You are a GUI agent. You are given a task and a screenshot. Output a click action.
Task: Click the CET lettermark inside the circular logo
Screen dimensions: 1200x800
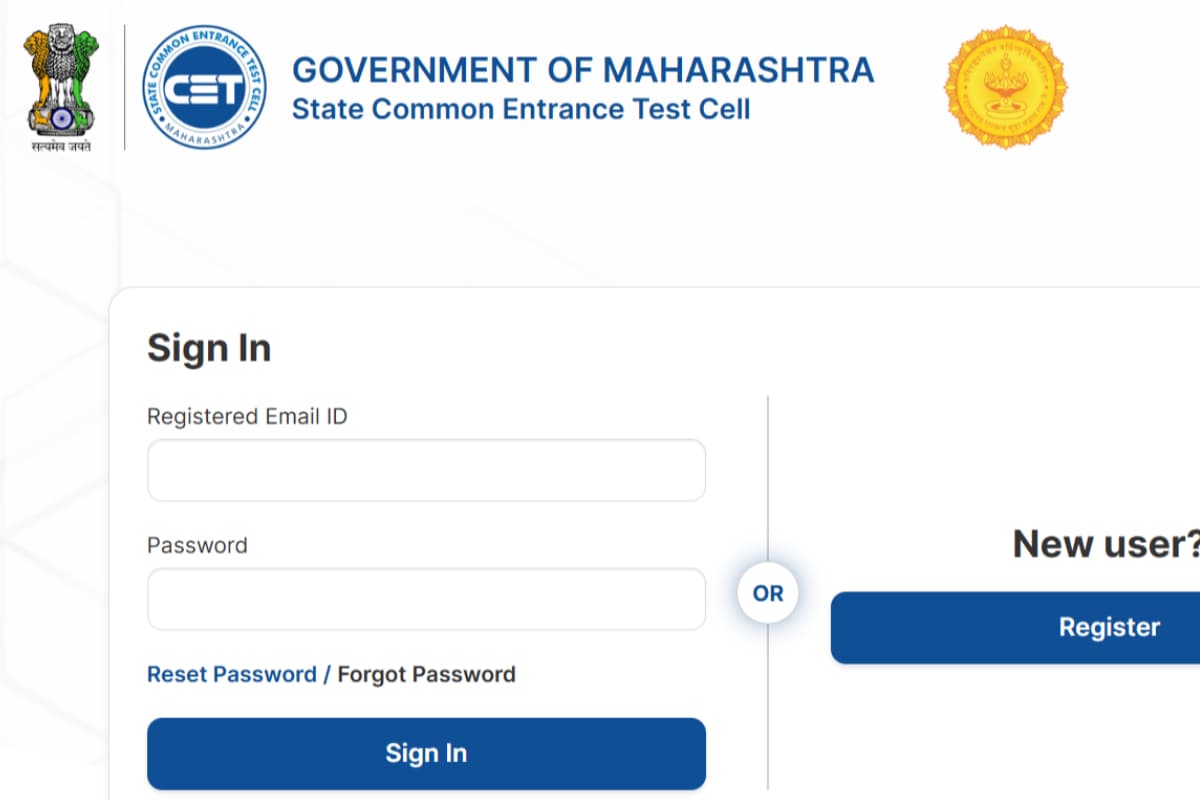pyautogui.click(x=203, y=88)
